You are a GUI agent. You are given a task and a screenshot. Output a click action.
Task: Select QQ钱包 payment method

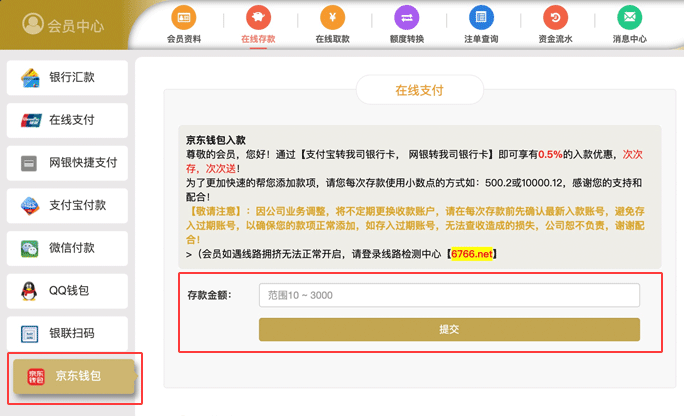point(68,290)
